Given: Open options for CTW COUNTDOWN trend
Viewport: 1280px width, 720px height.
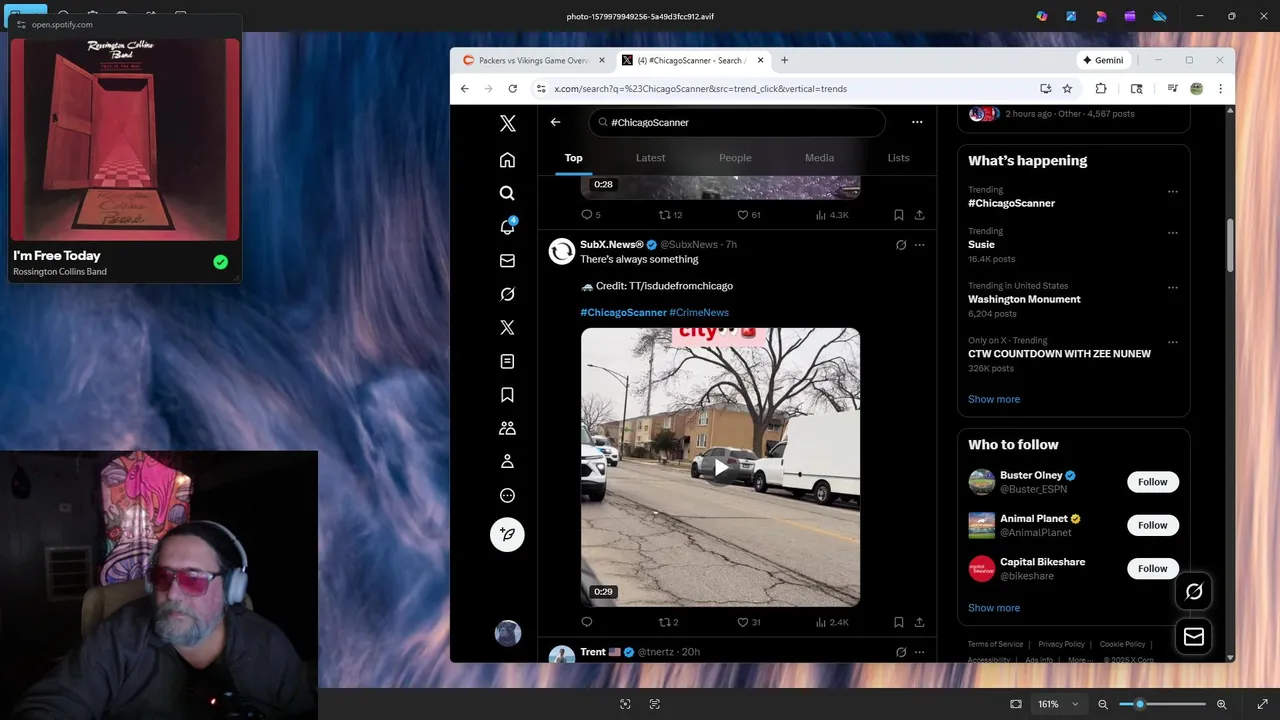Looking at the screenshot, I should (x=1173, y=342).
